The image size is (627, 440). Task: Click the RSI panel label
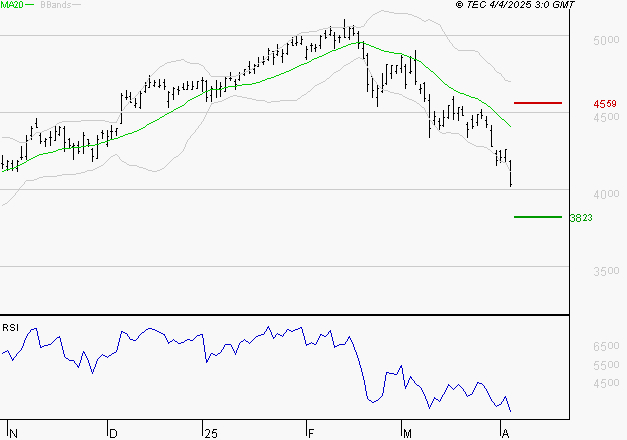pyautogui.click(x=10, y=328)
